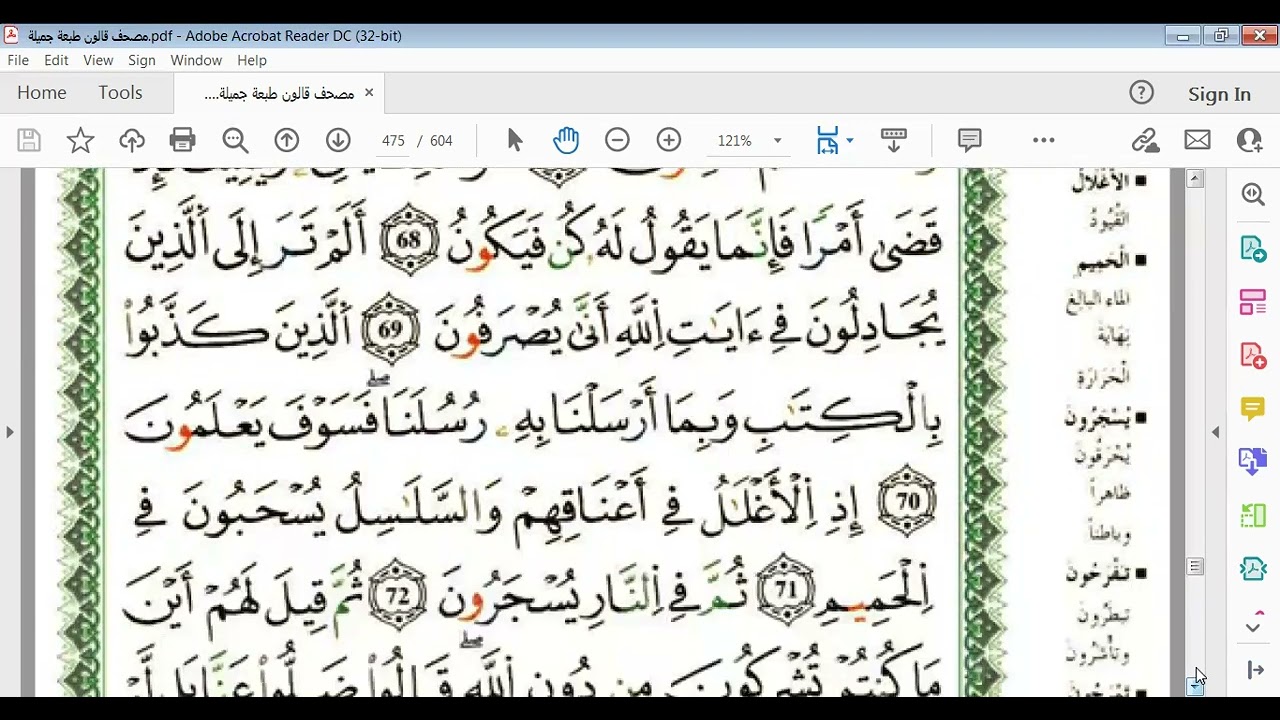Click the scrolling mode icon
1280x720 pixels.
(x=893, y=140)
